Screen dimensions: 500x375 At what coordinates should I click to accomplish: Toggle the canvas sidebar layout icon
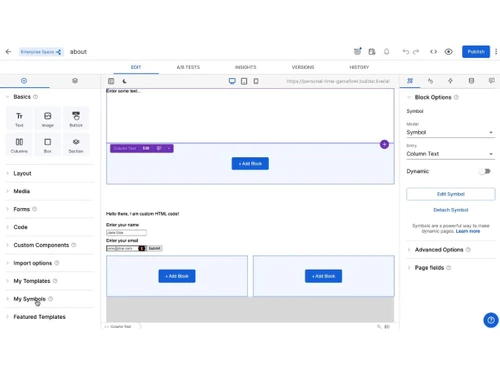111,81
